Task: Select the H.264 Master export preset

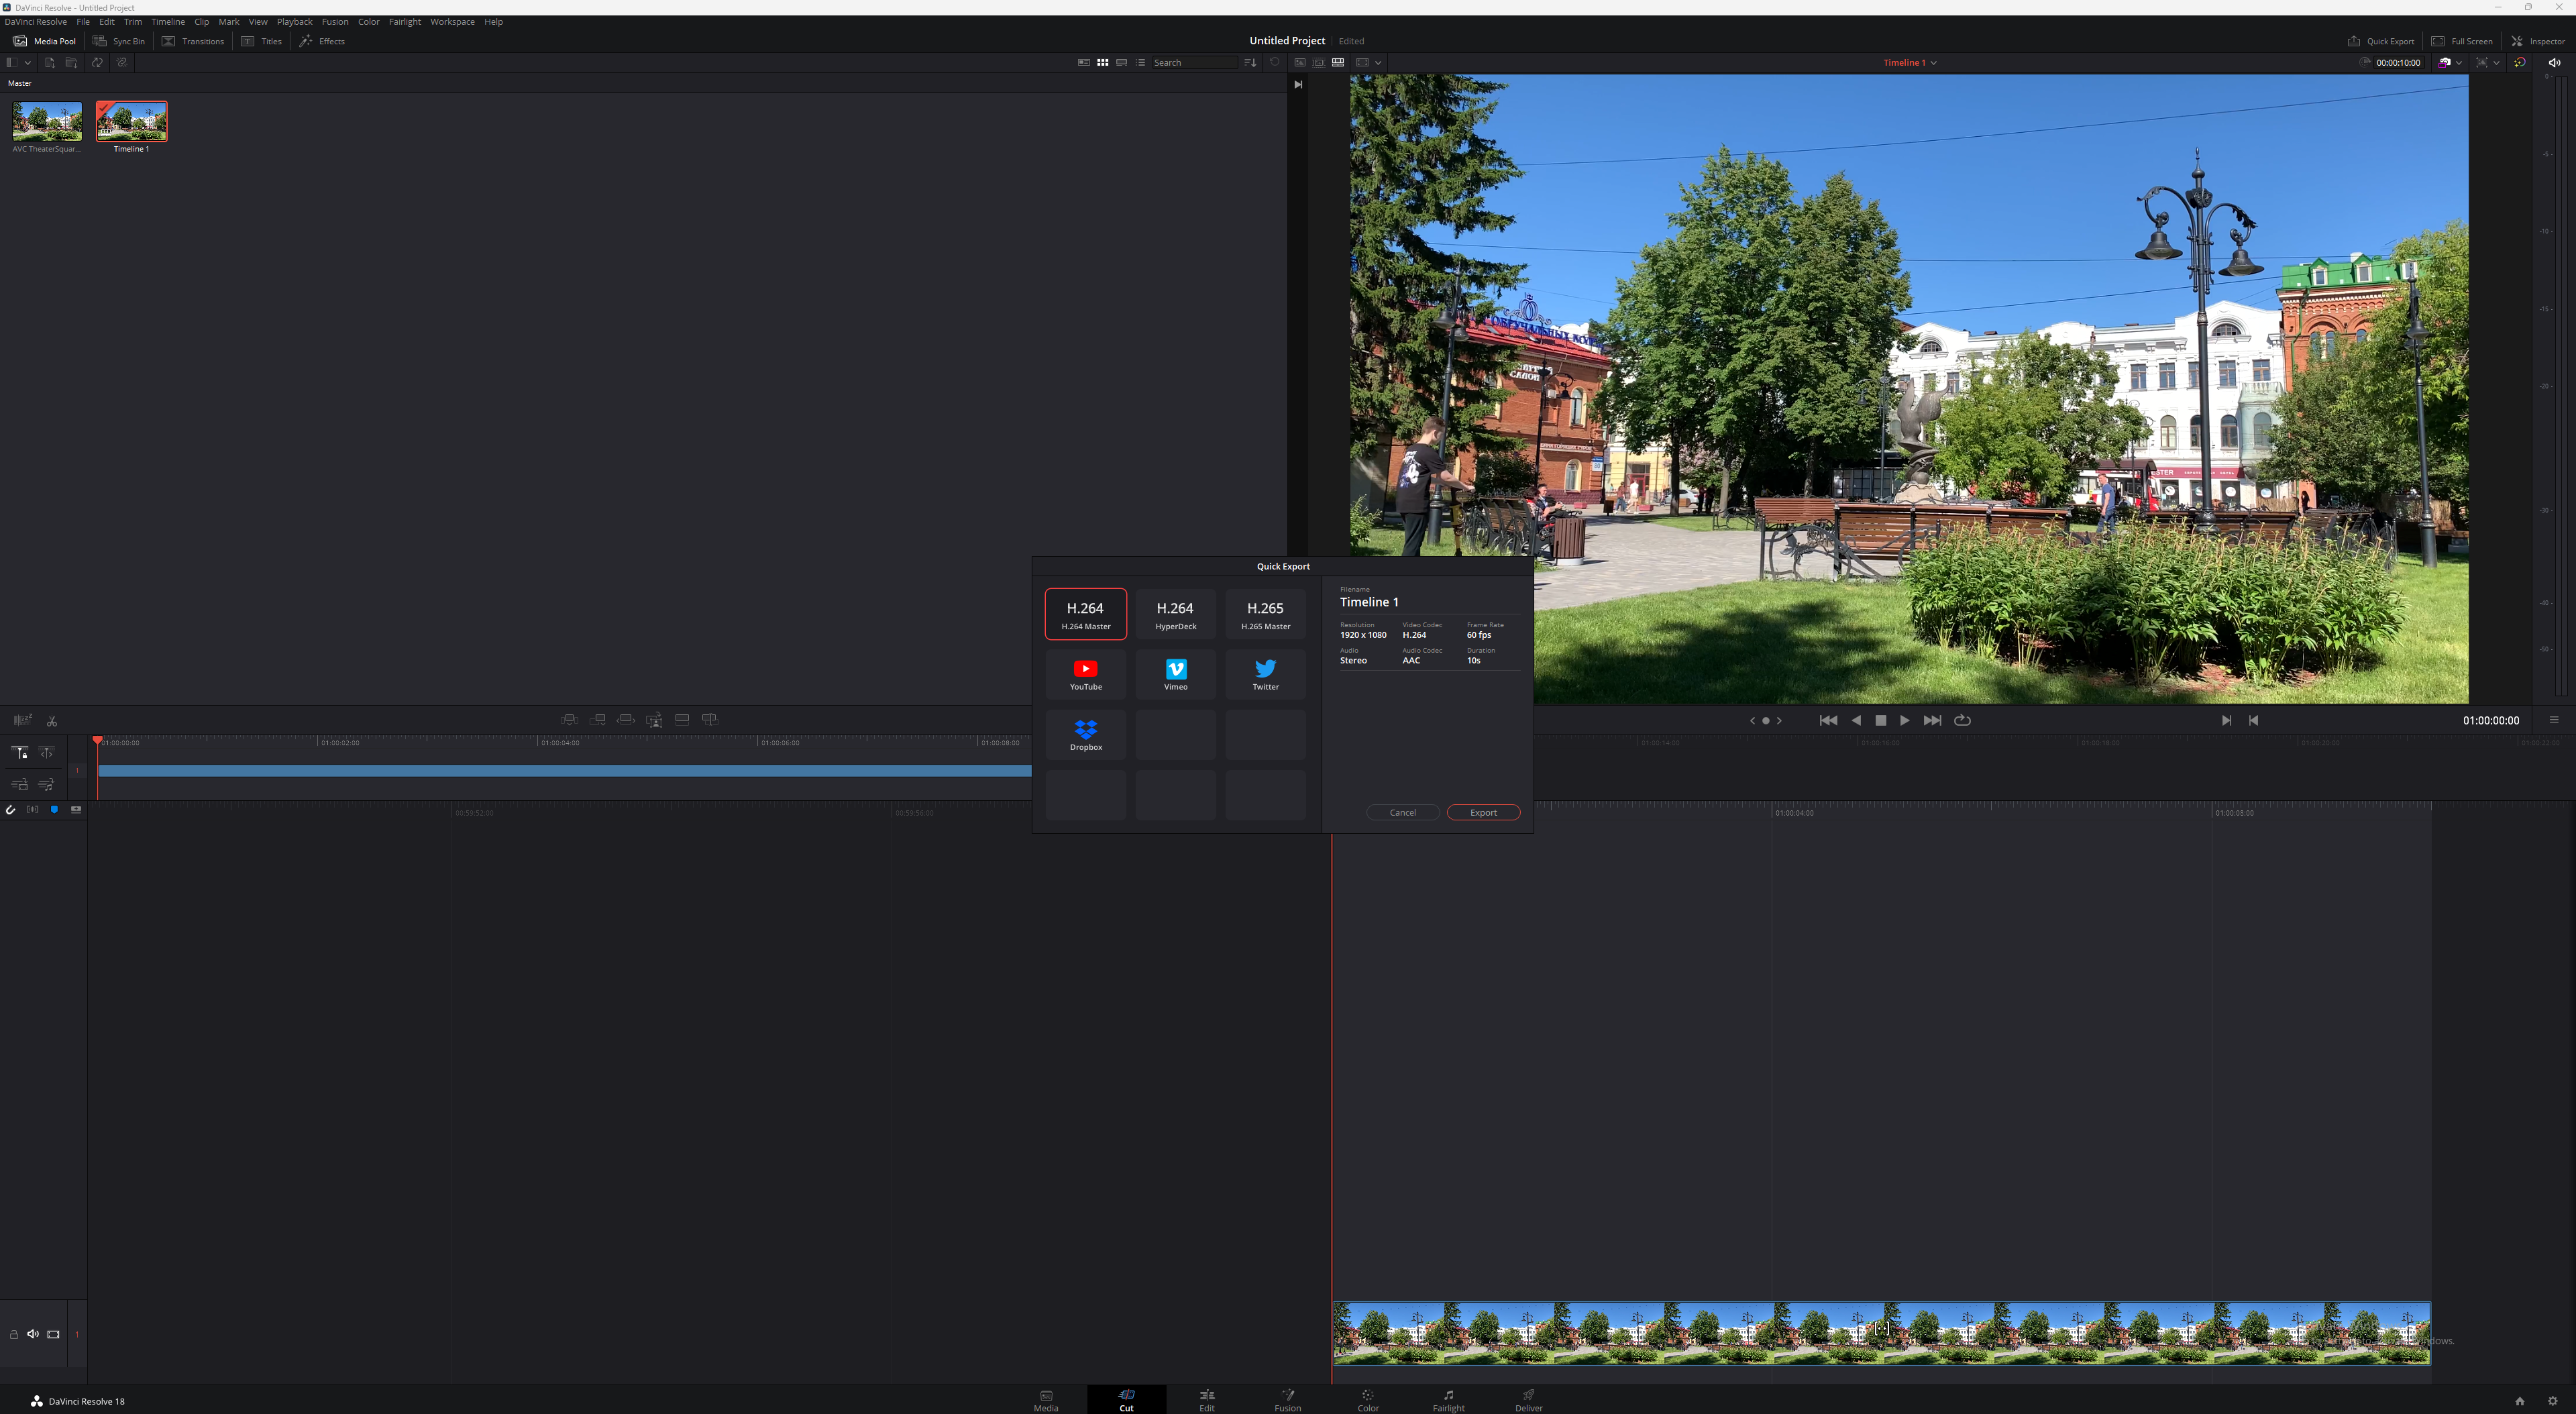Action: 1085,614
